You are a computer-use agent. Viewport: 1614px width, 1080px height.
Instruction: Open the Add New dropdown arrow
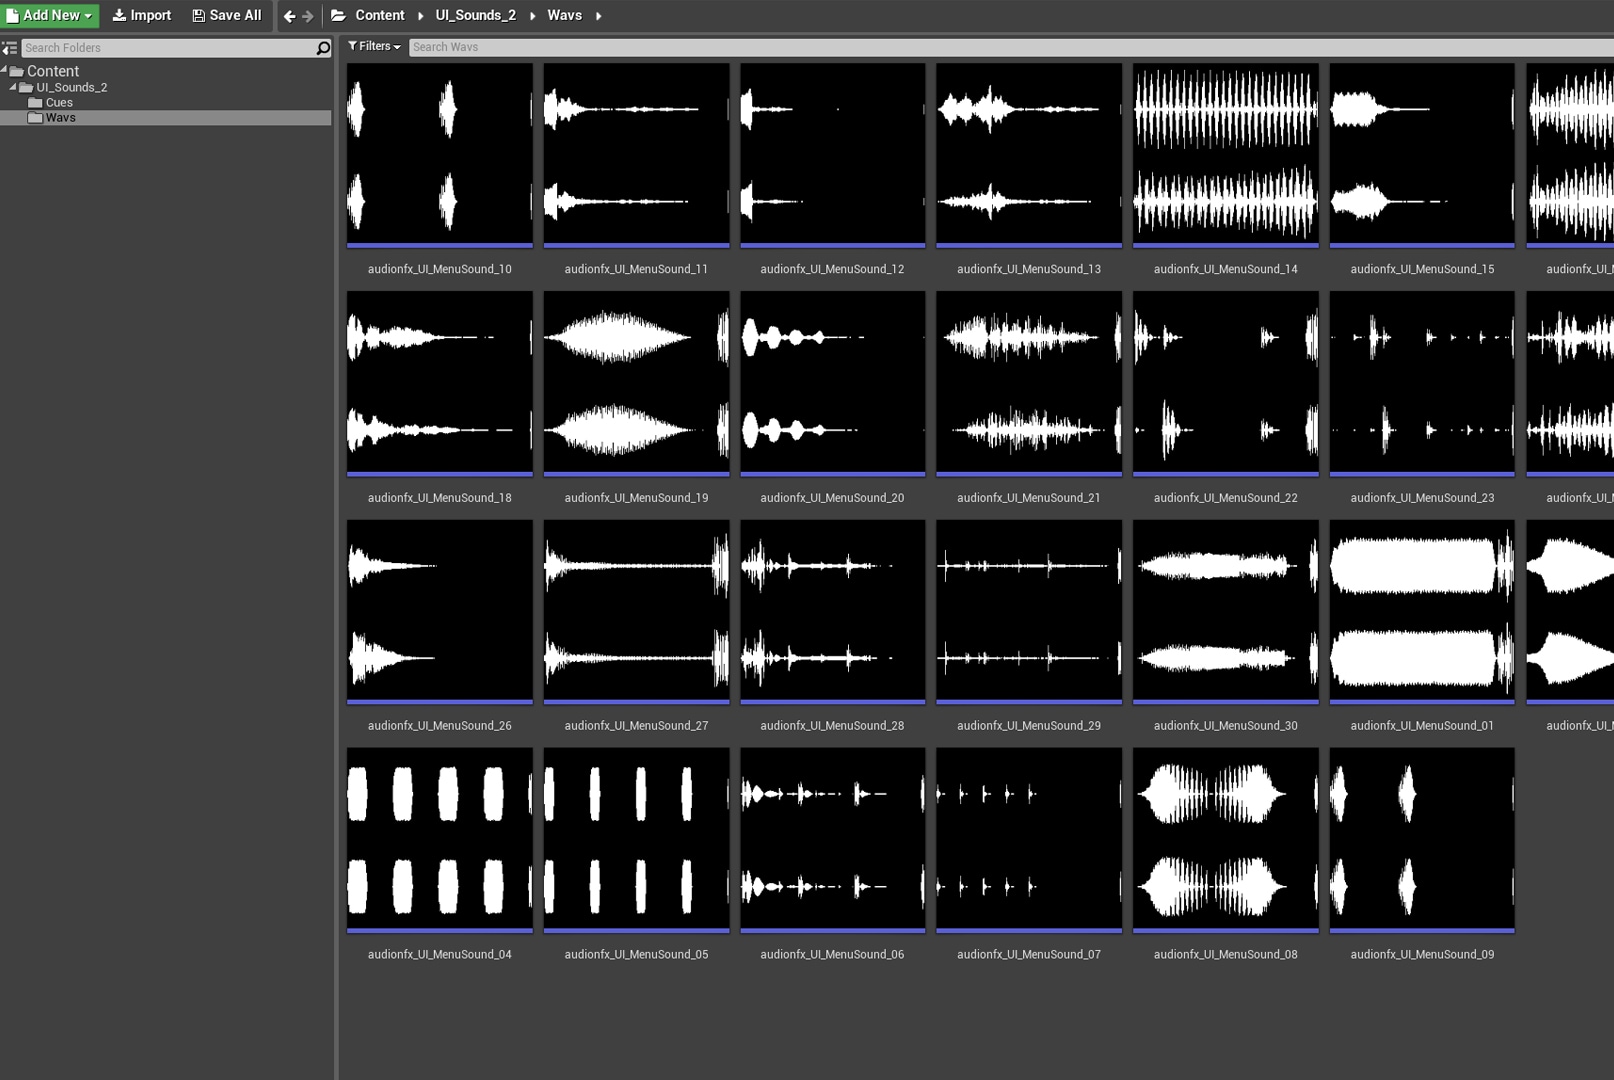(x=88, y=15)
